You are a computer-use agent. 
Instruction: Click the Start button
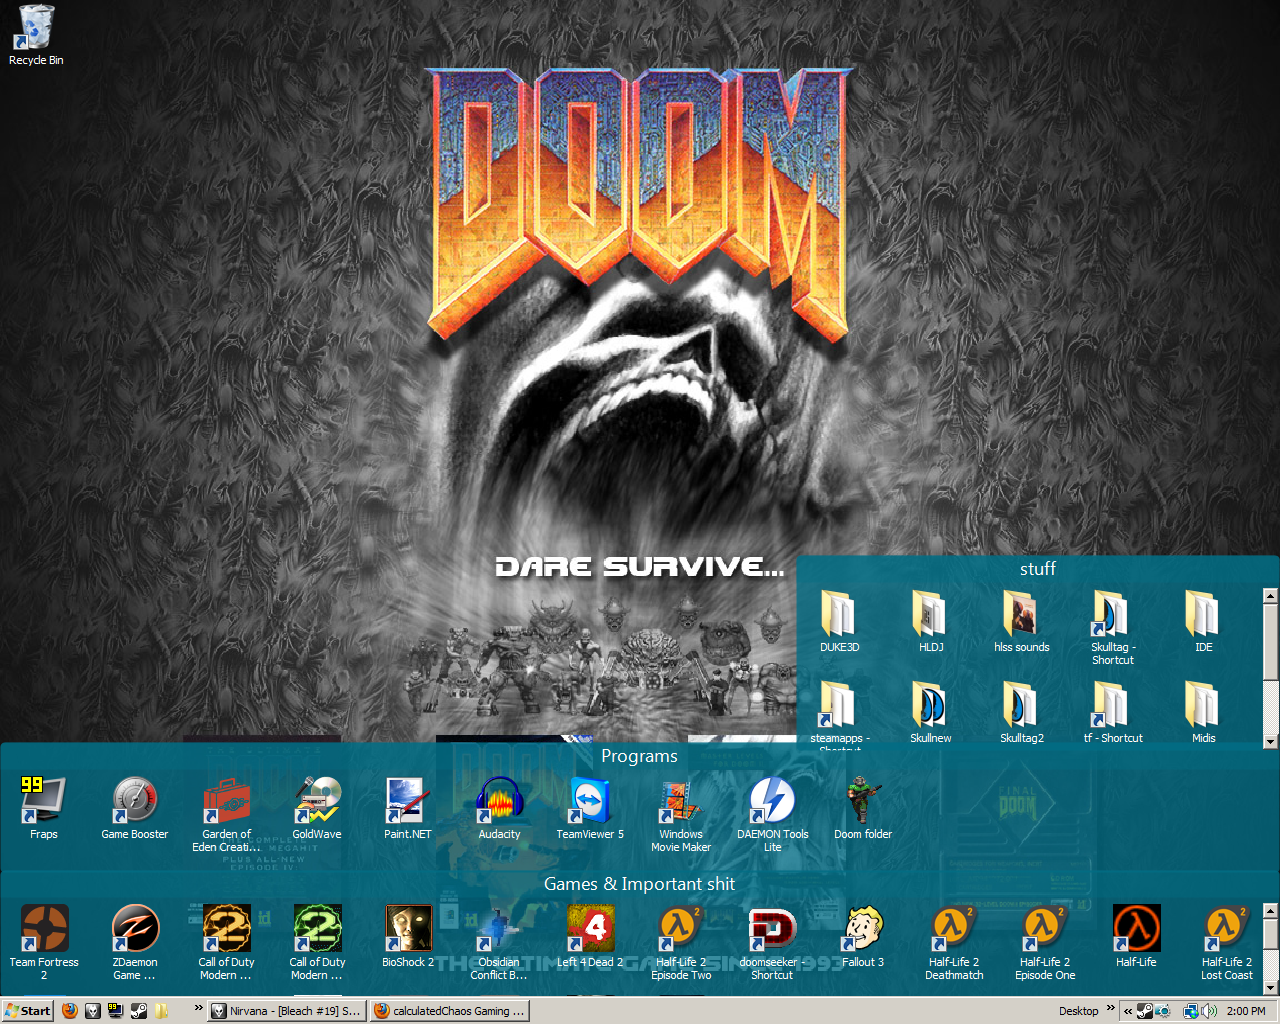pyautogui.click(x=28, y=1011)
